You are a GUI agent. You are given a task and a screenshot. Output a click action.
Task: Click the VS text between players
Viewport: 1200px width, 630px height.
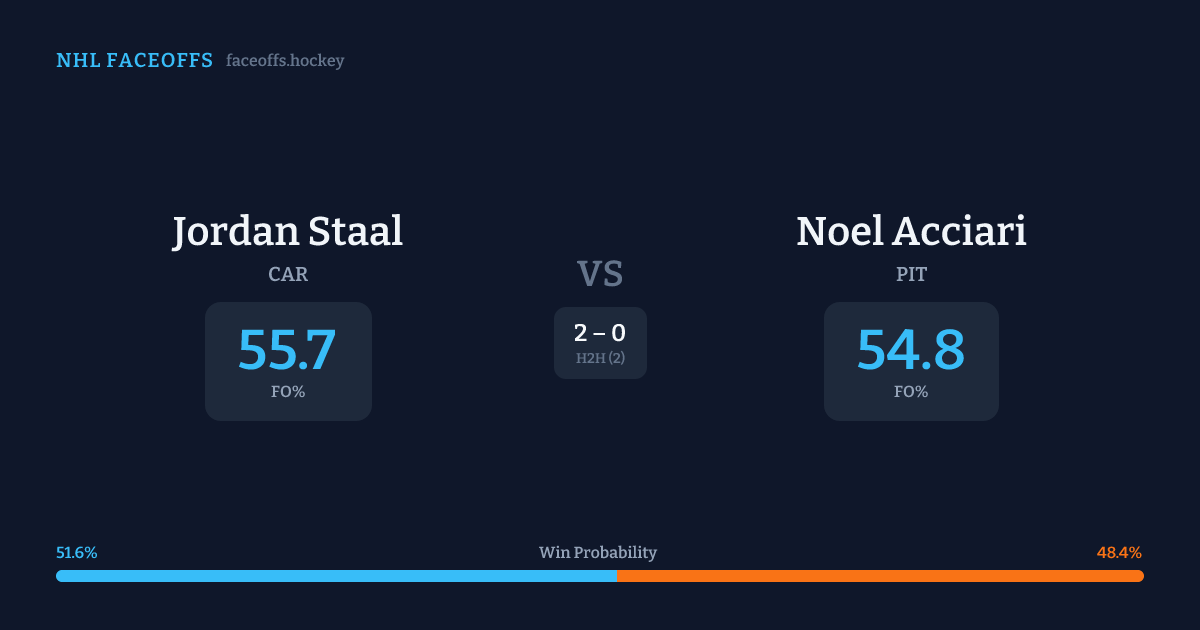tap(600, 273)
